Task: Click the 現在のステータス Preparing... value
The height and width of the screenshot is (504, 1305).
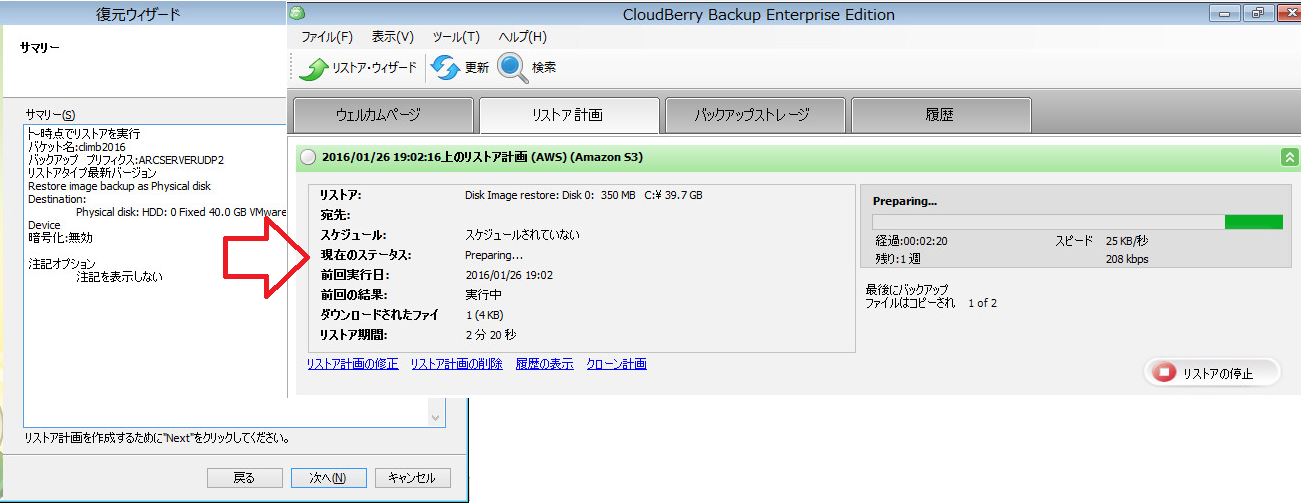Action: [x=494, y=255]
